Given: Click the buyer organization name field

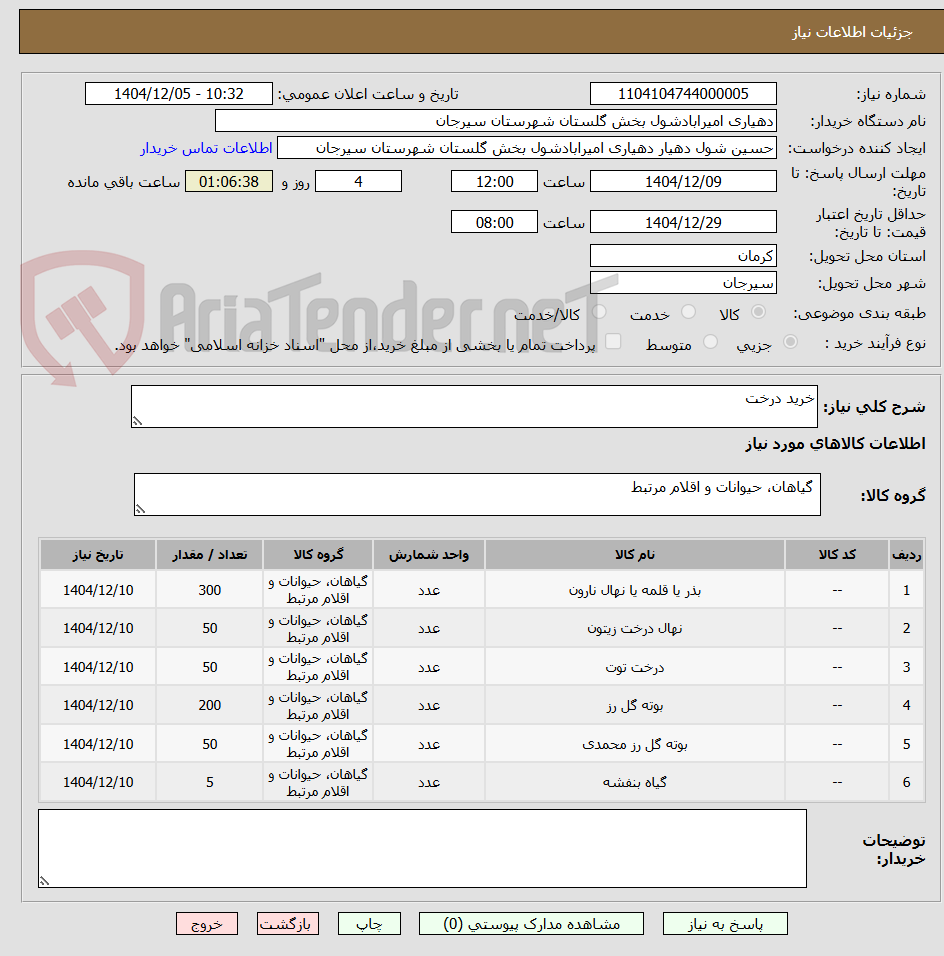Looking at the screenshot, I should pos(496,121).
